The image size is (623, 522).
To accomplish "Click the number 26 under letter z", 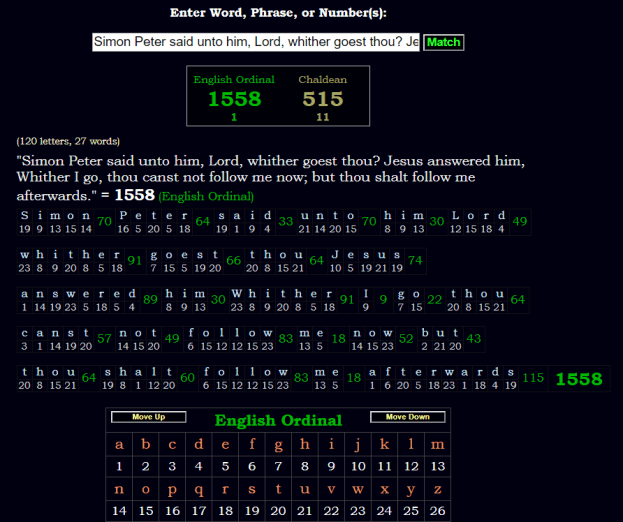I will pyautogui.click(x=437, y=510).
